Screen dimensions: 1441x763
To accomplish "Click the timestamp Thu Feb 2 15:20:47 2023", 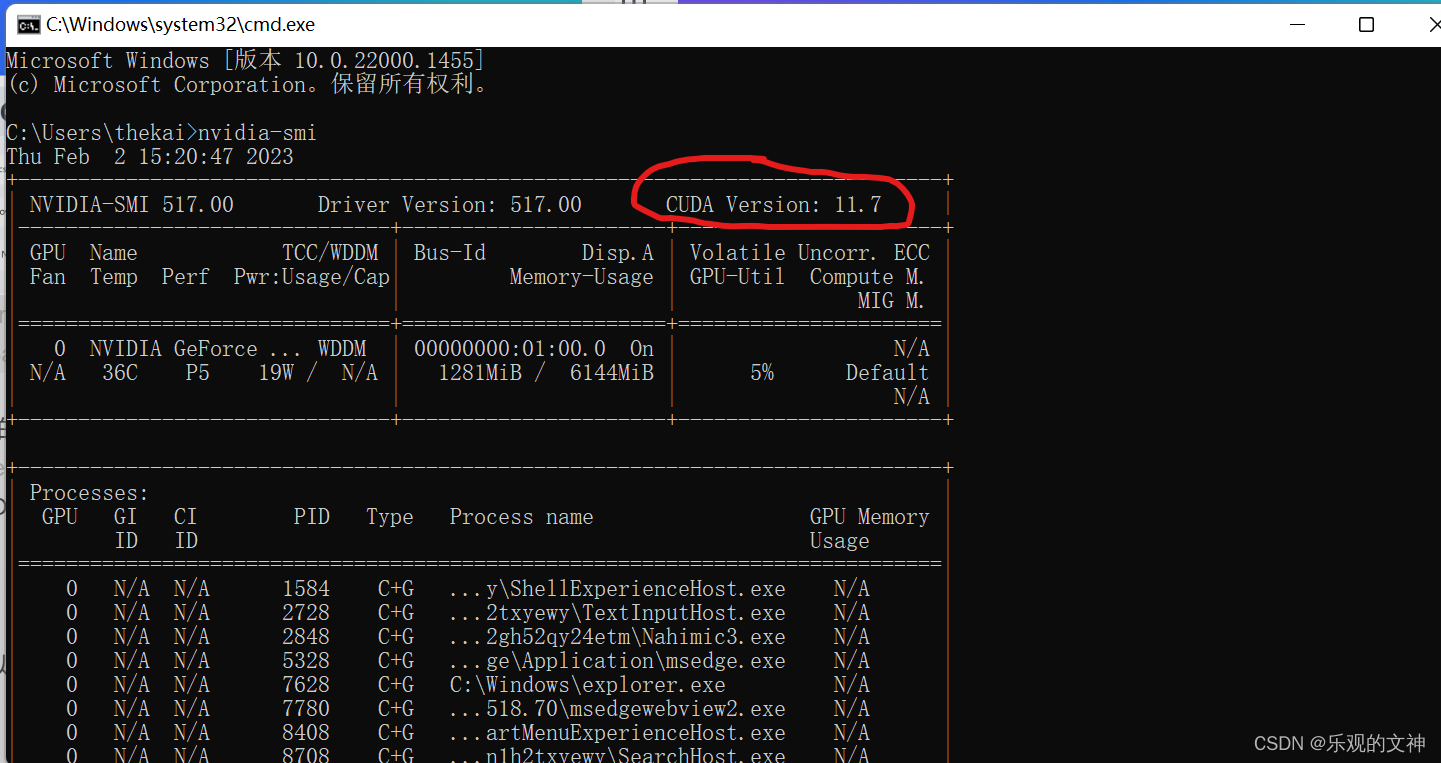I will pos(150,156).
